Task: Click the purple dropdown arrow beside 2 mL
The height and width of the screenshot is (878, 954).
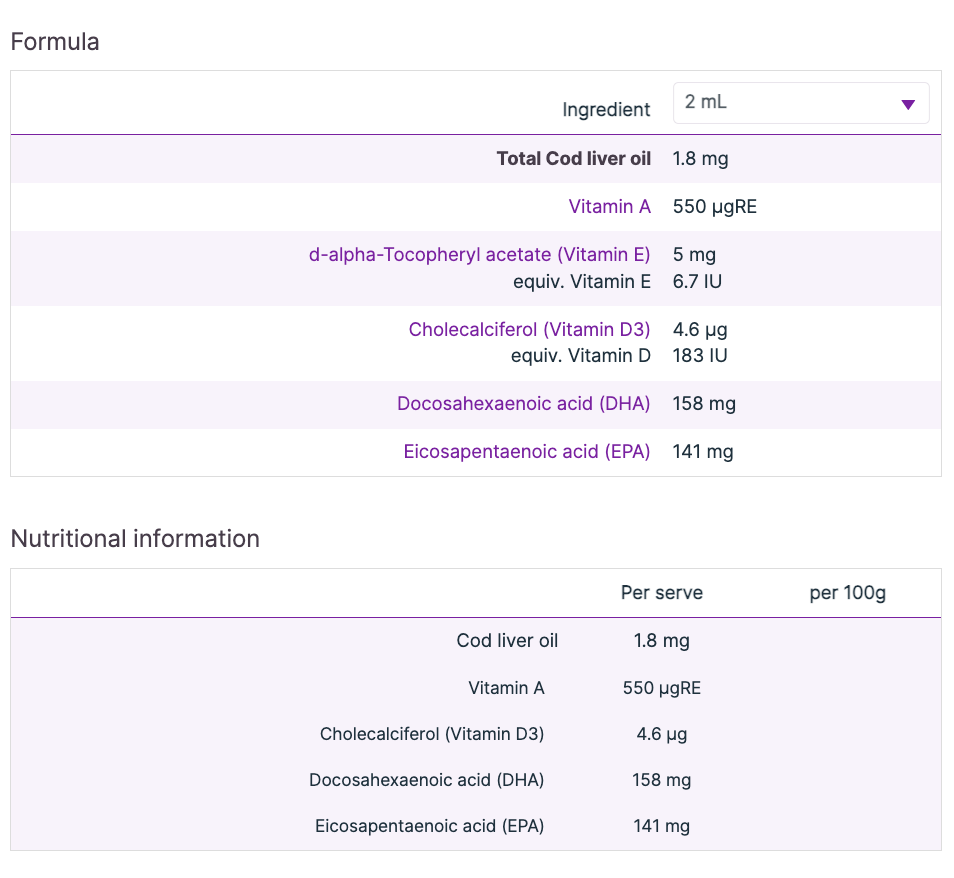Action: coord(907,104)
